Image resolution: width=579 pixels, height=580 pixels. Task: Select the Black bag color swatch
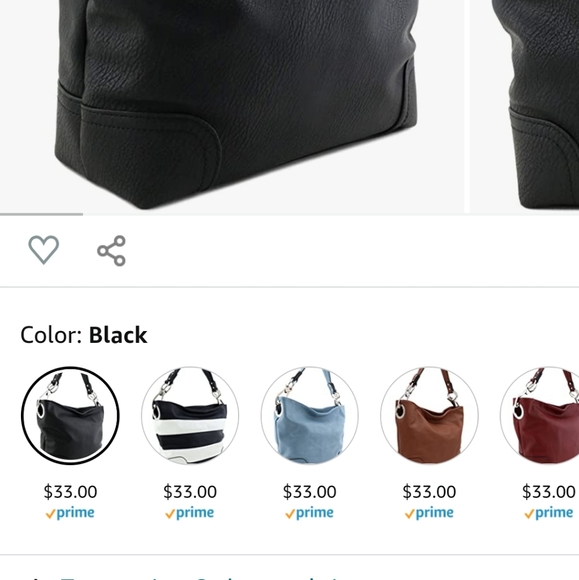[70, 415]
